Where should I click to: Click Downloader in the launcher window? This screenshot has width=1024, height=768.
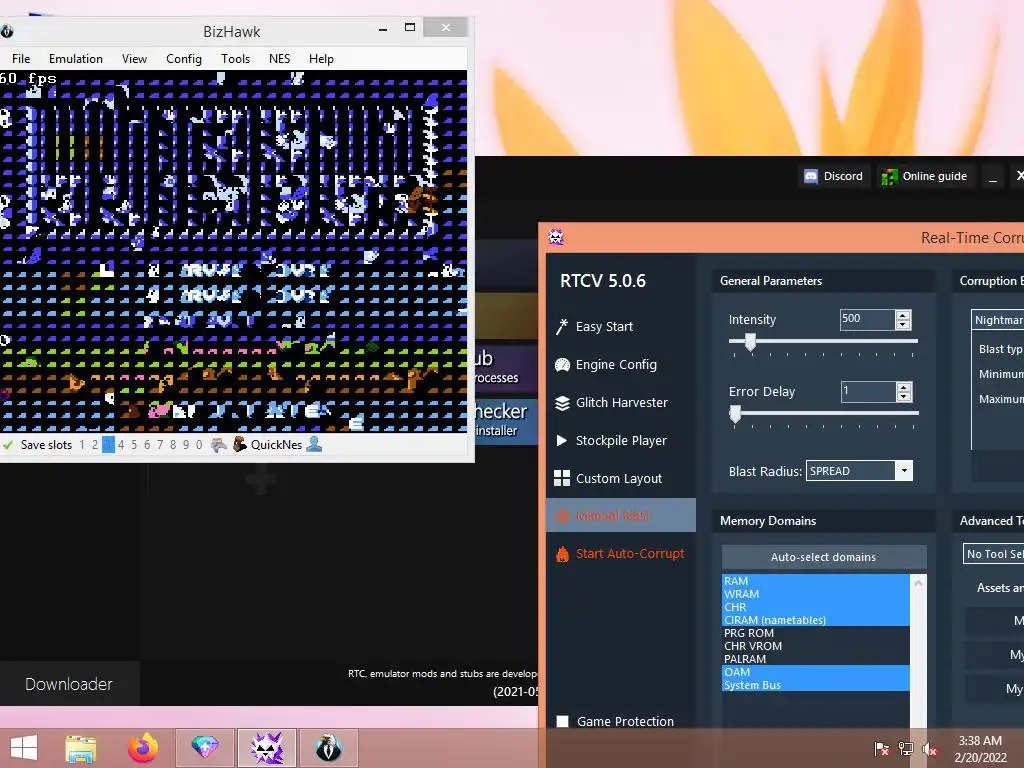click(x=69, y=684)
